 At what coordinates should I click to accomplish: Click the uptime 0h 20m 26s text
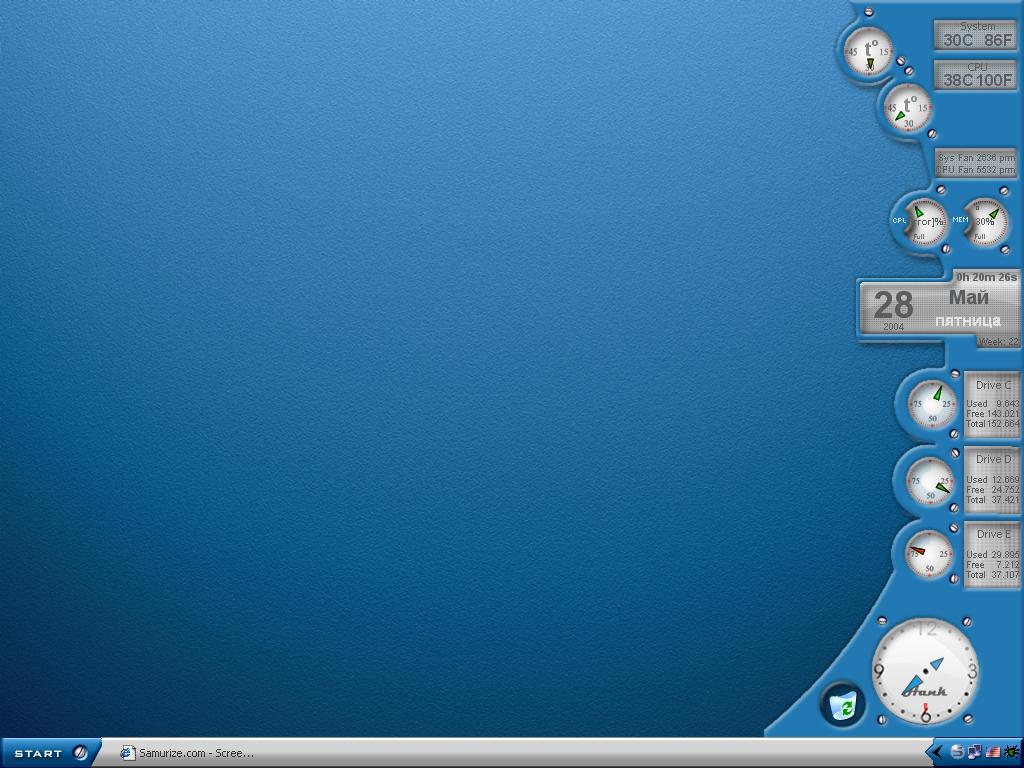(x=986, y=277)
